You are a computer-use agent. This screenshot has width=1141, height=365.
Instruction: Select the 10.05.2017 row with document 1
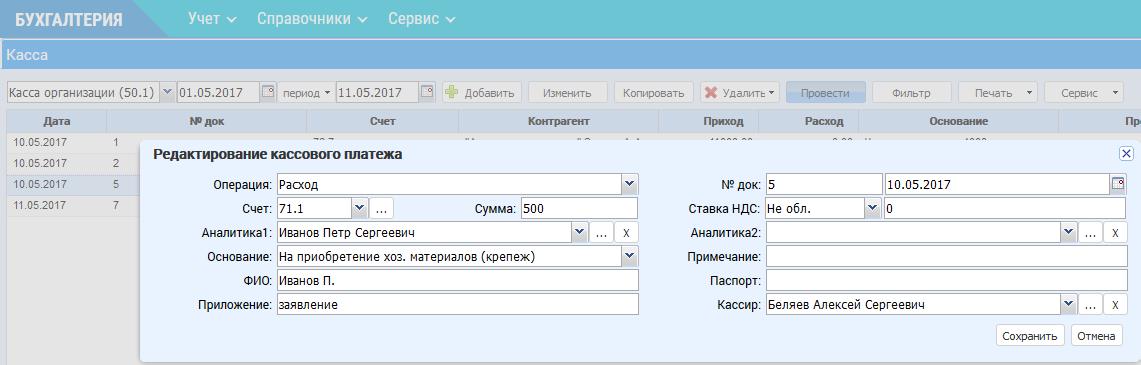click(73, 143)
